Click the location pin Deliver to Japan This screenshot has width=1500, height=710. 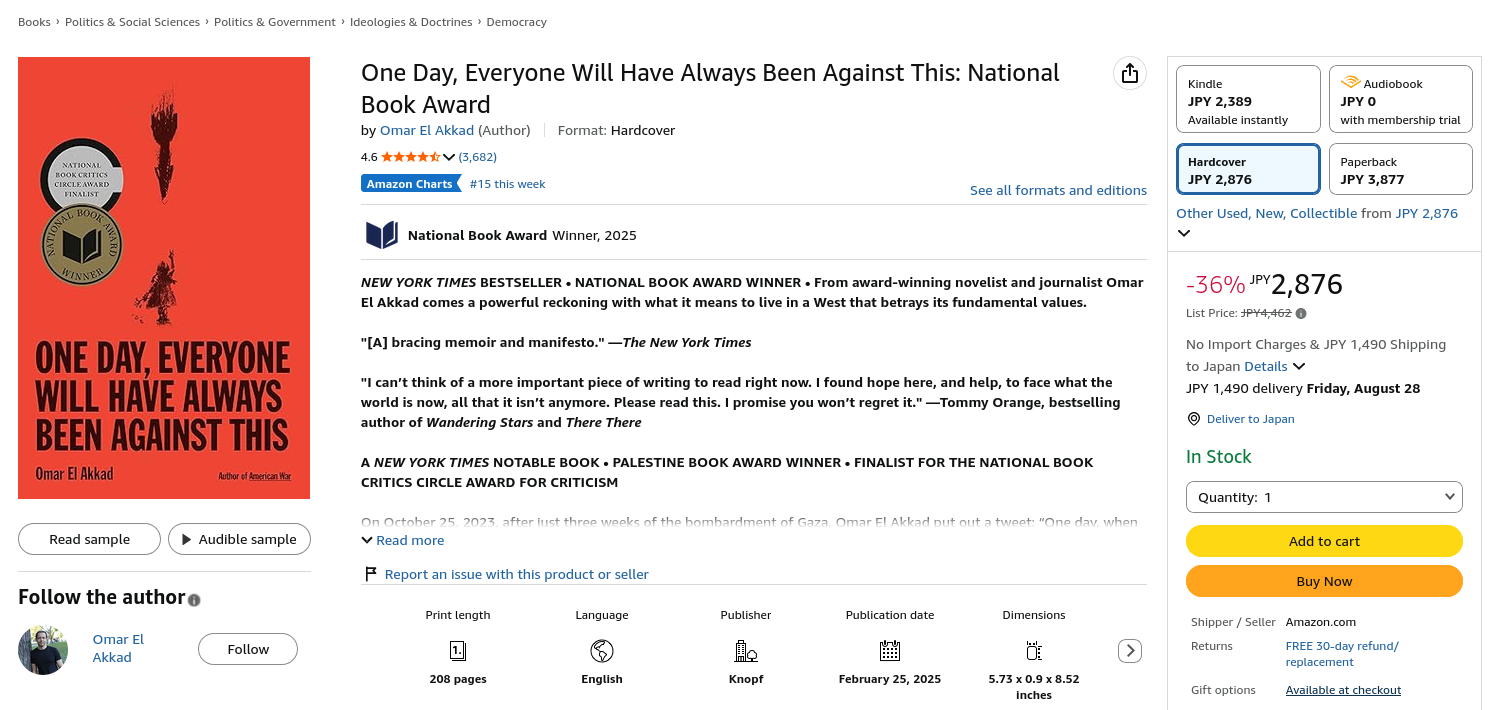(x=1193, y=419)
